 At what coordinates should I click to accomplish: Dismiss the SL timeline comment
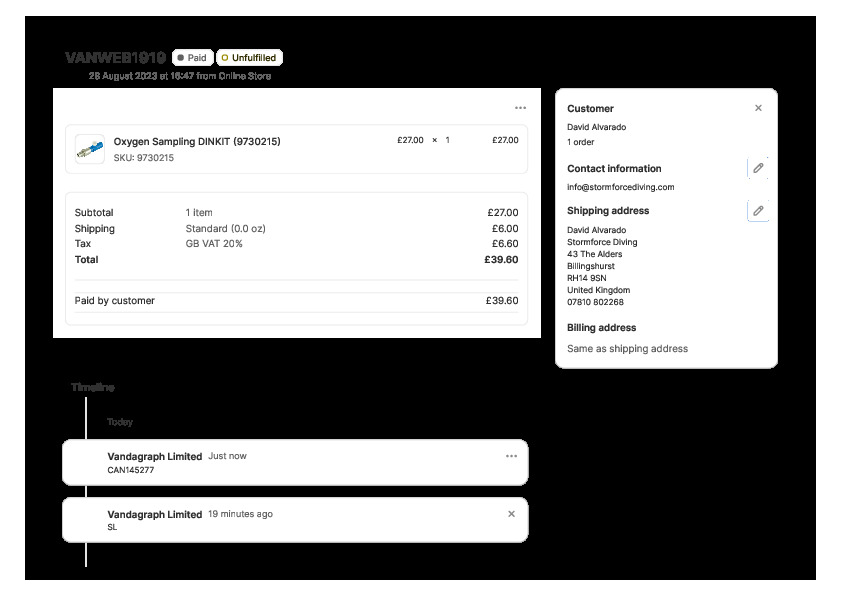tap(511, 514)
